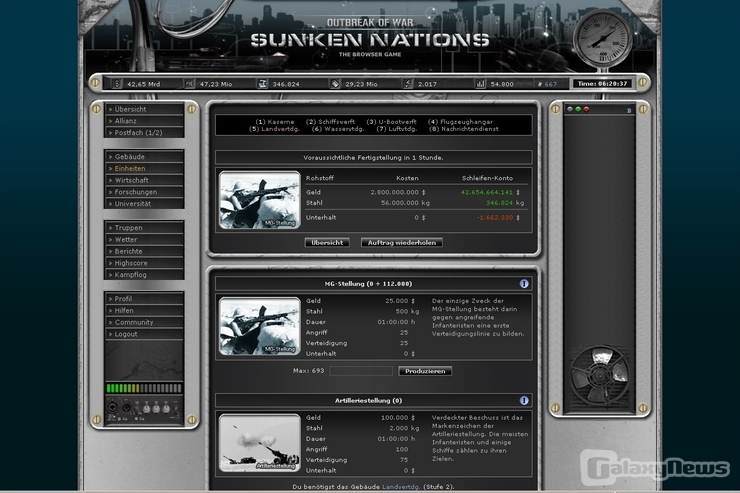
Task: Click the pressure gauge in header
Action: (x=603, y=40)
